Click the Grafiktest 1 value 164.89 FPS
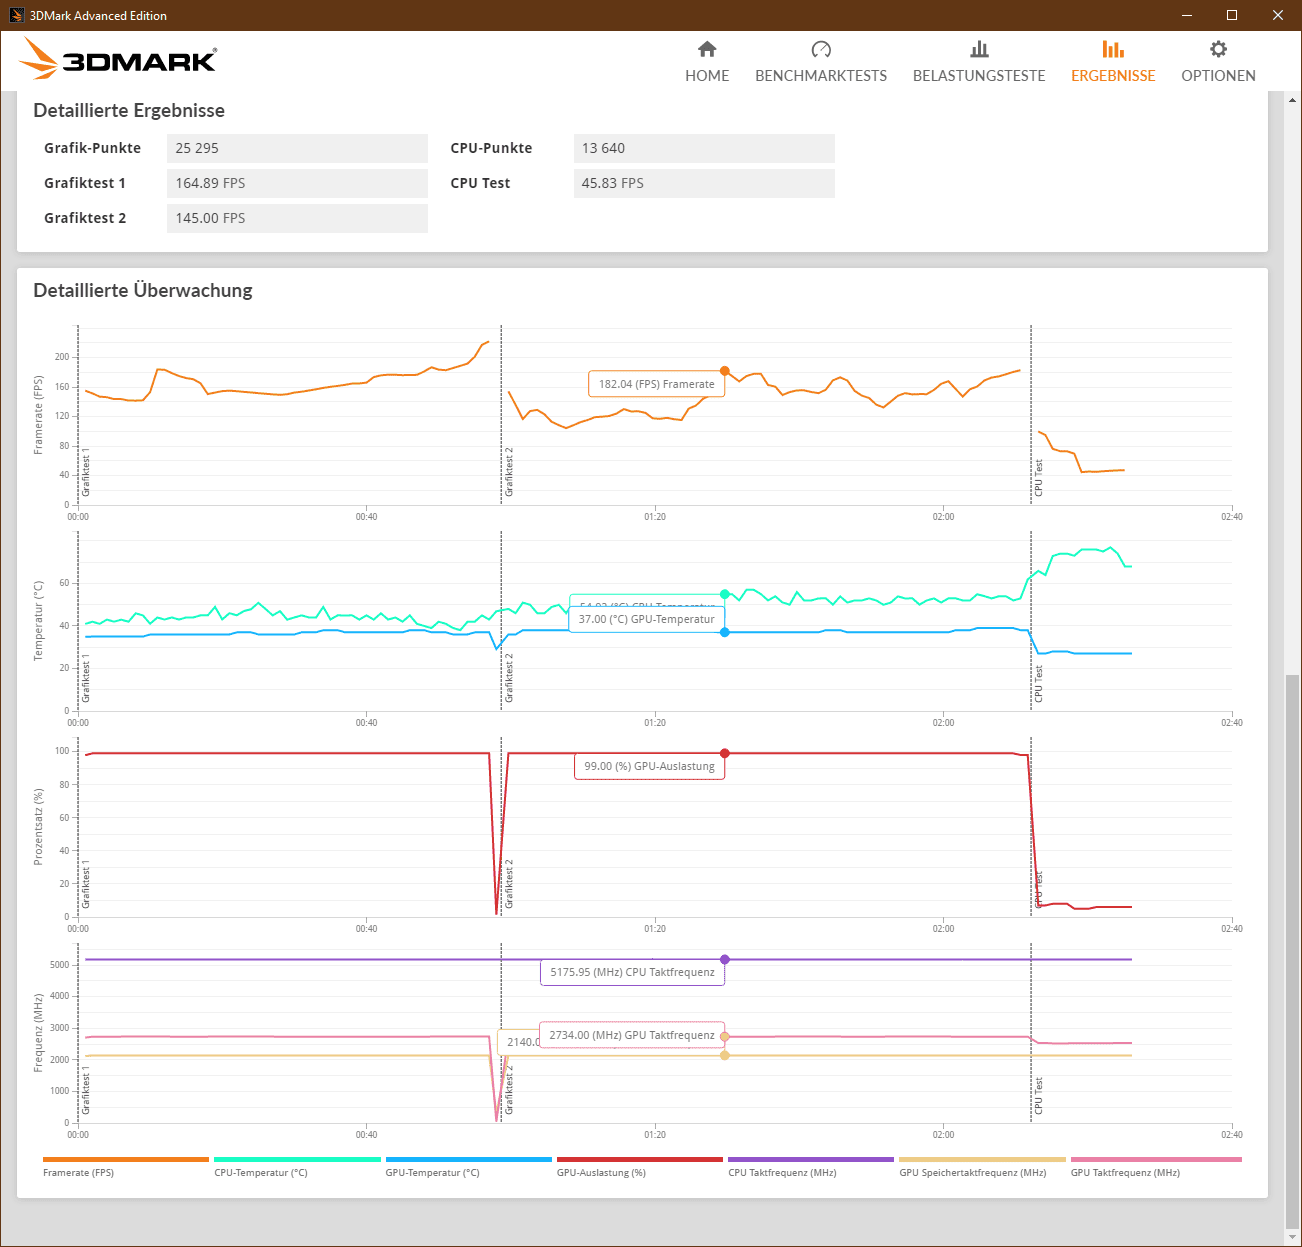 coord(297,183)
